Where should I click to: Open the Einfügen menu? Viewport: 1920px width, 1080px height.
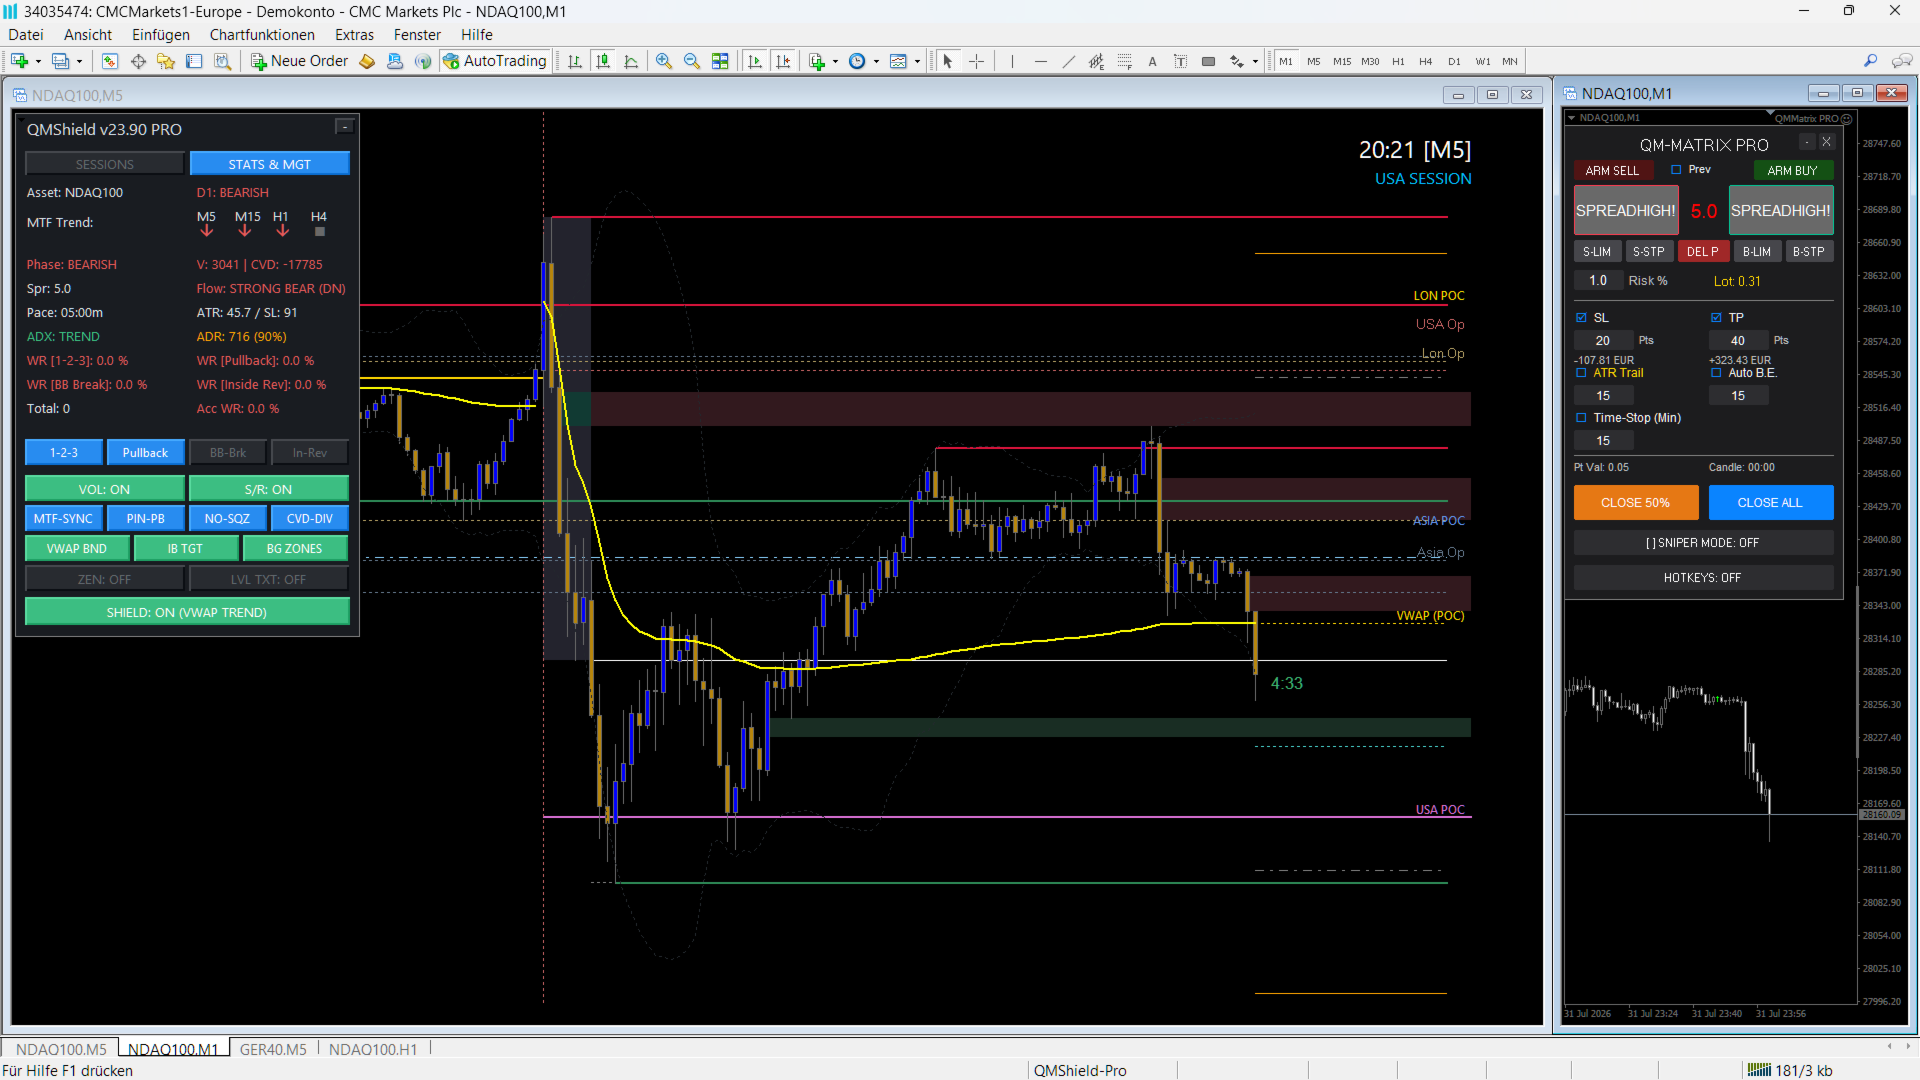pos(161,35)
